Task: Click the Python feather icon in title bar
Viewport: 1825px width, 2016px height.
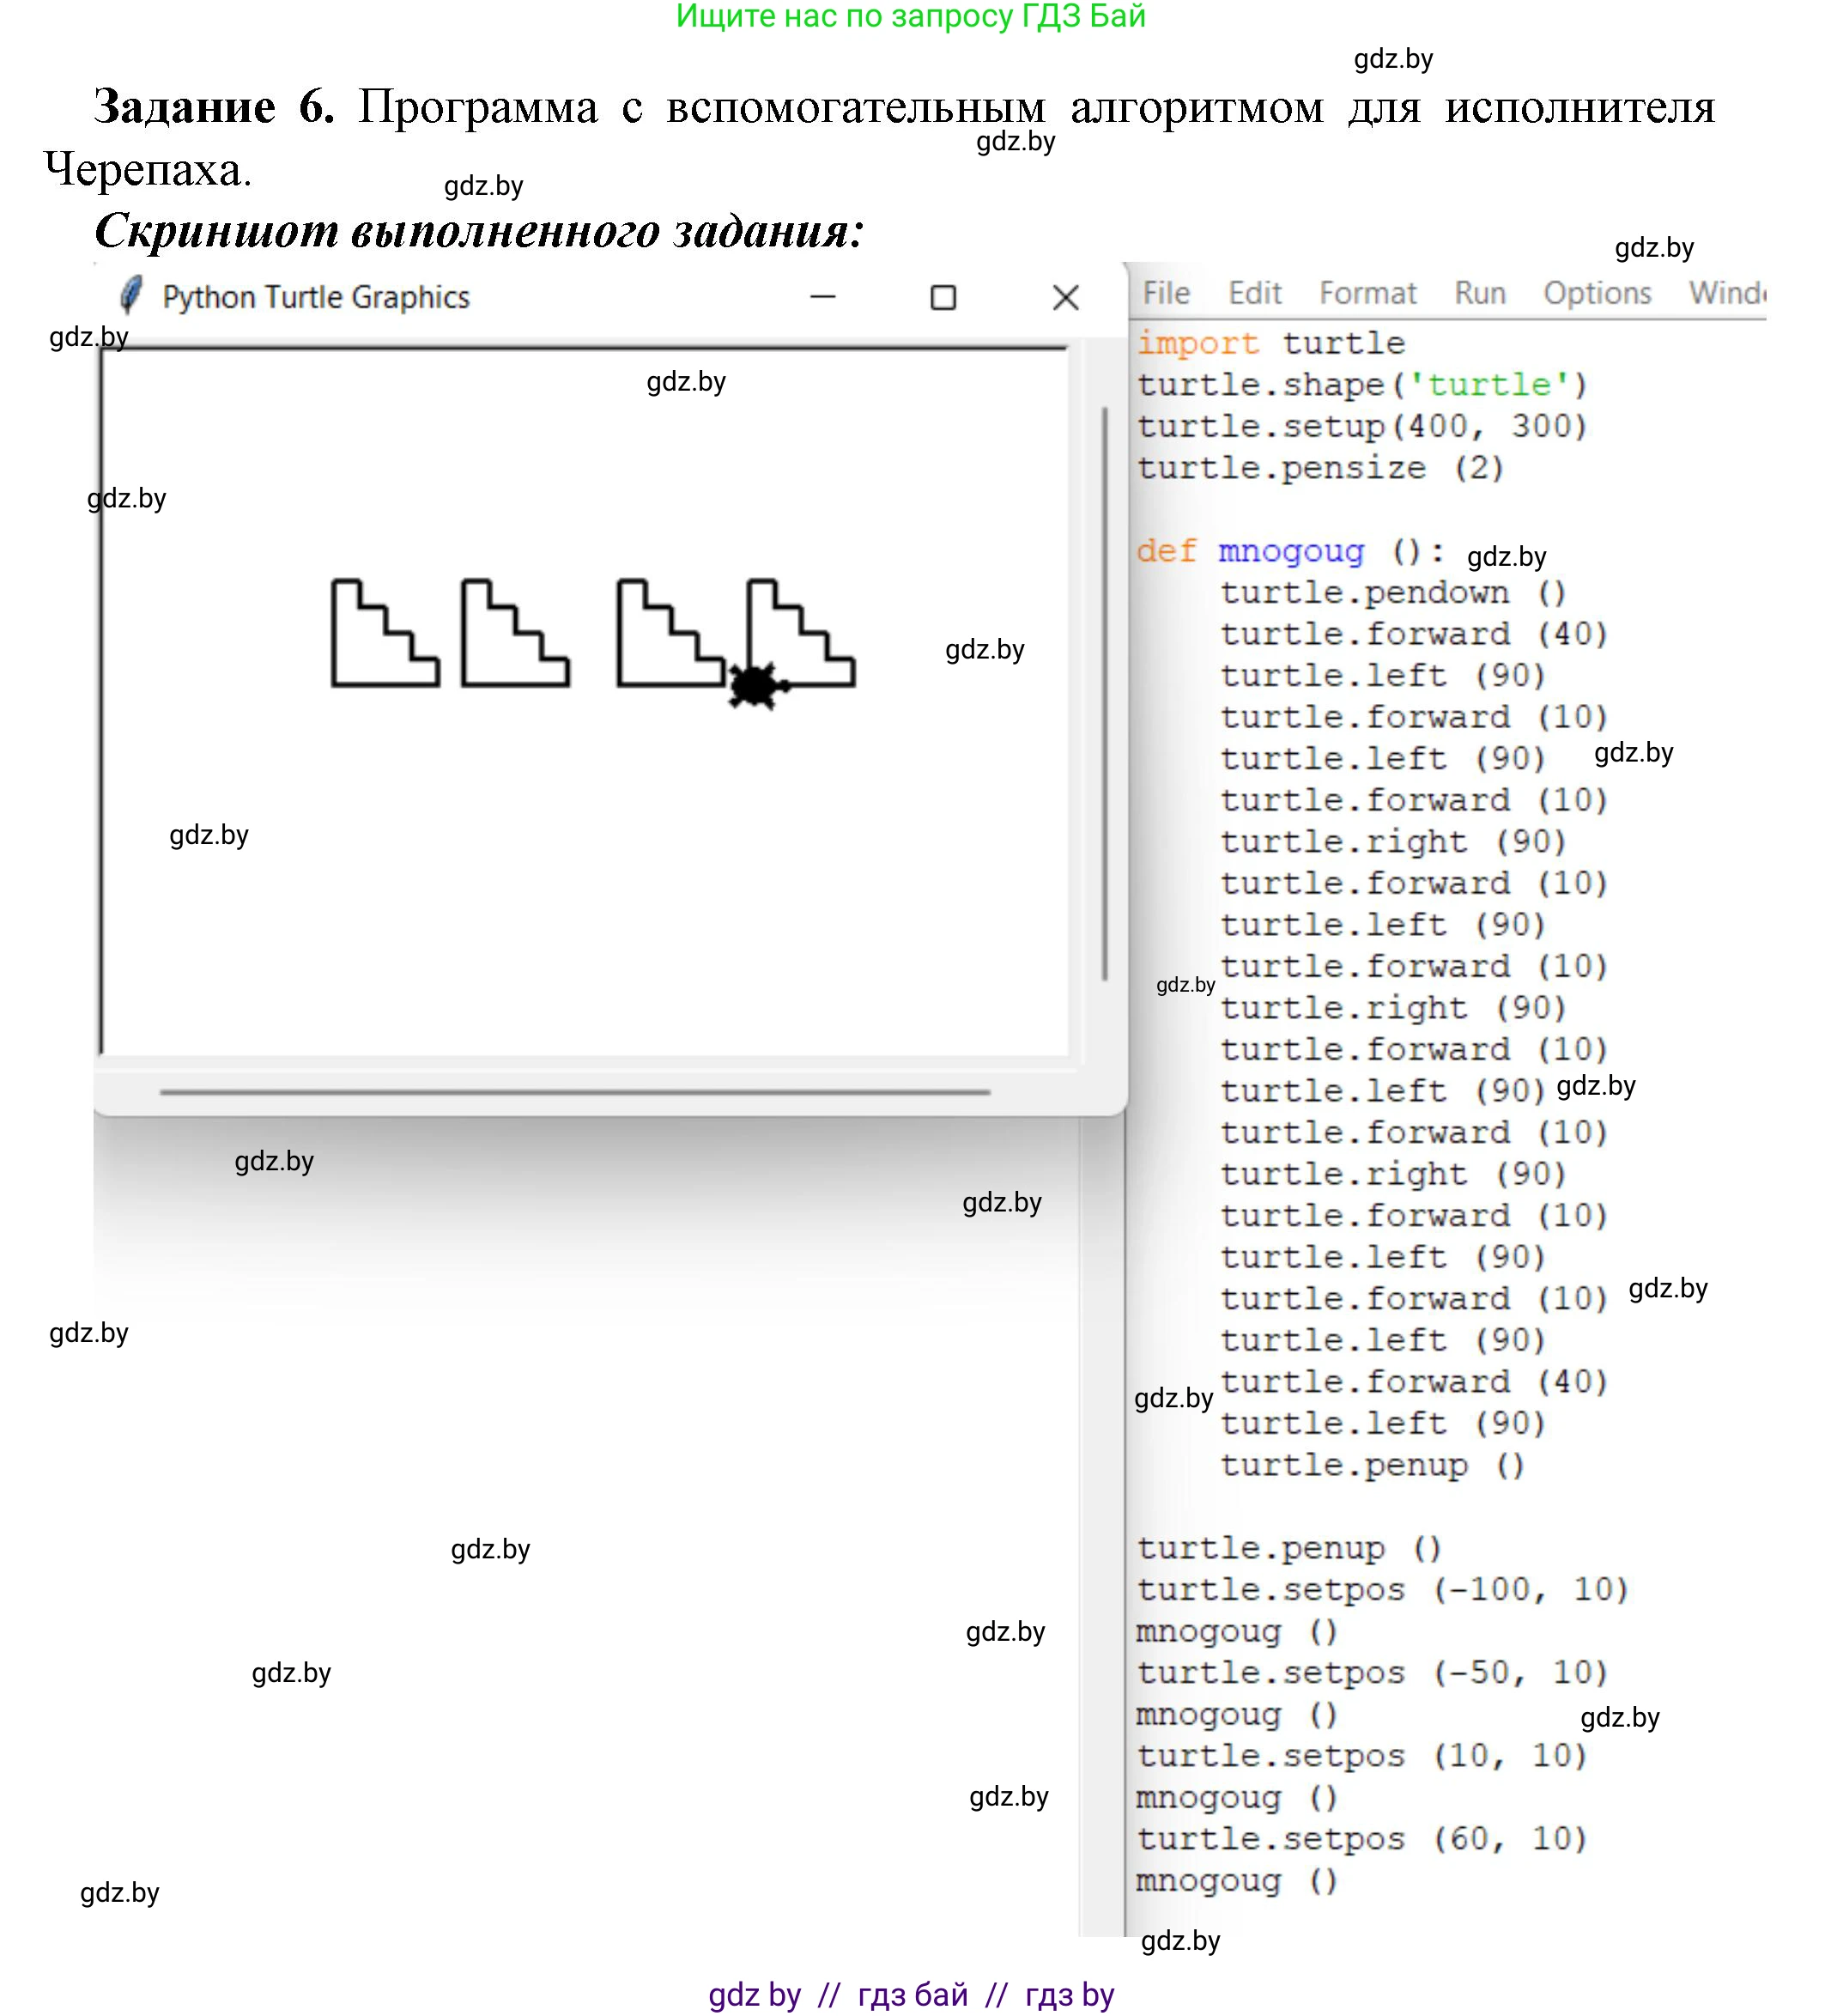Action: tap(131, 296)
